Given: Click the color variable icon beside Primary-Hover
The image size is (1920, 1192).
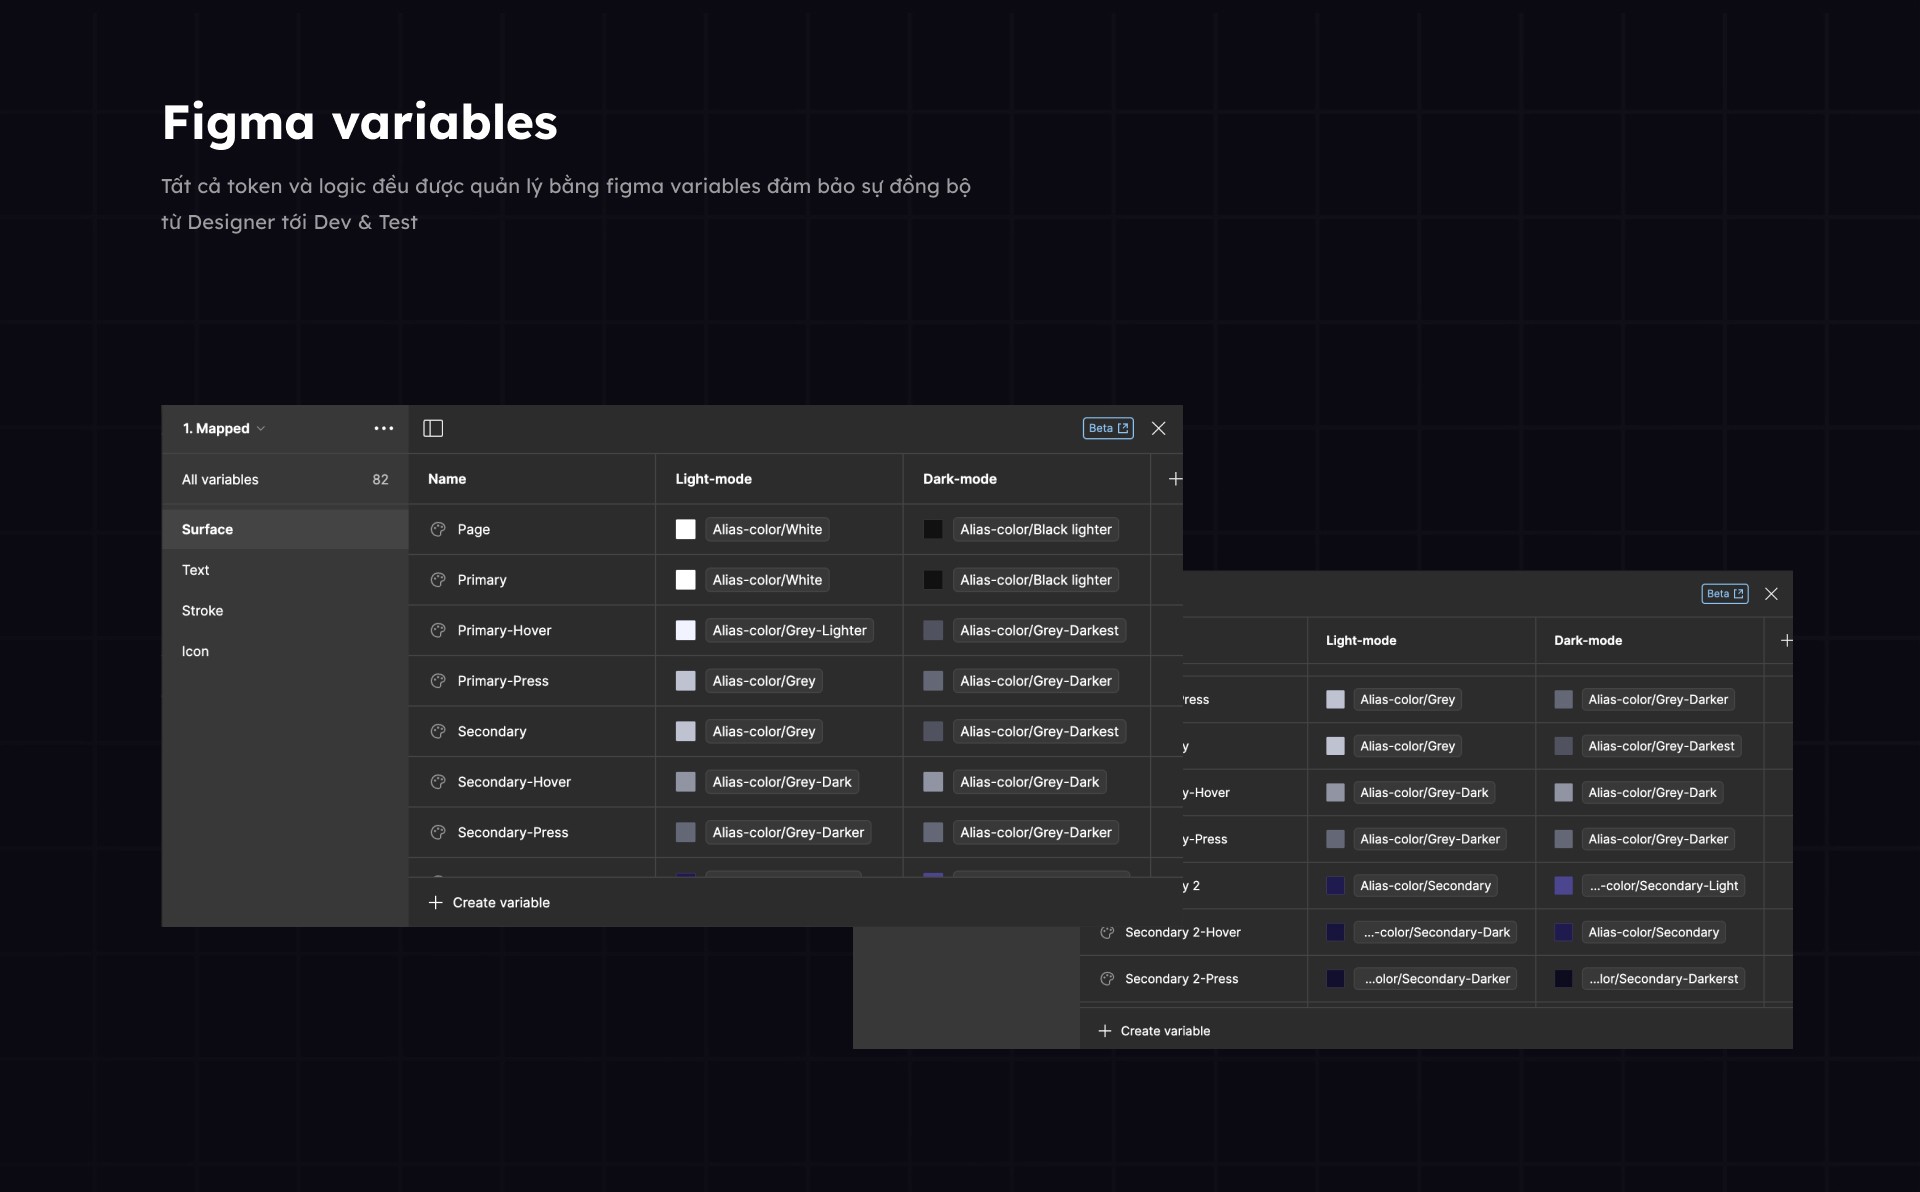Looking at the screenshot, I should point(438,630).
